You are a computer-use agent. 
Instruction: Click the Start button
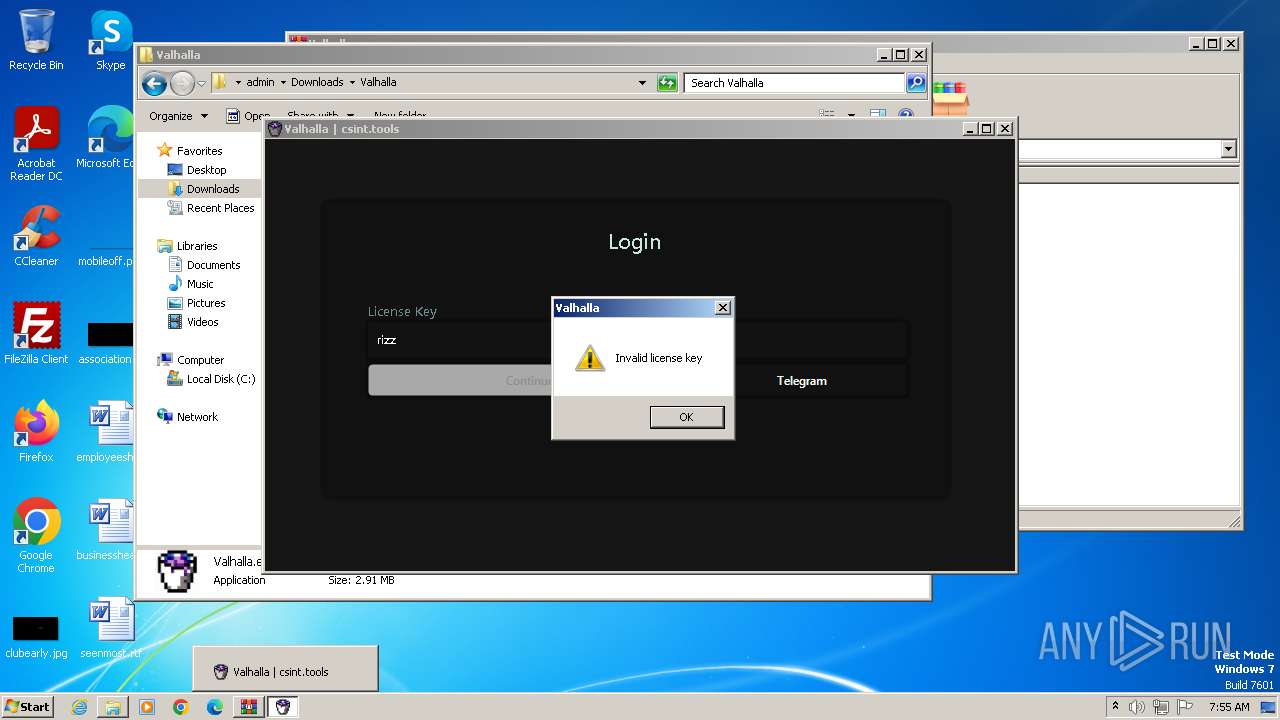click(27, 707)
